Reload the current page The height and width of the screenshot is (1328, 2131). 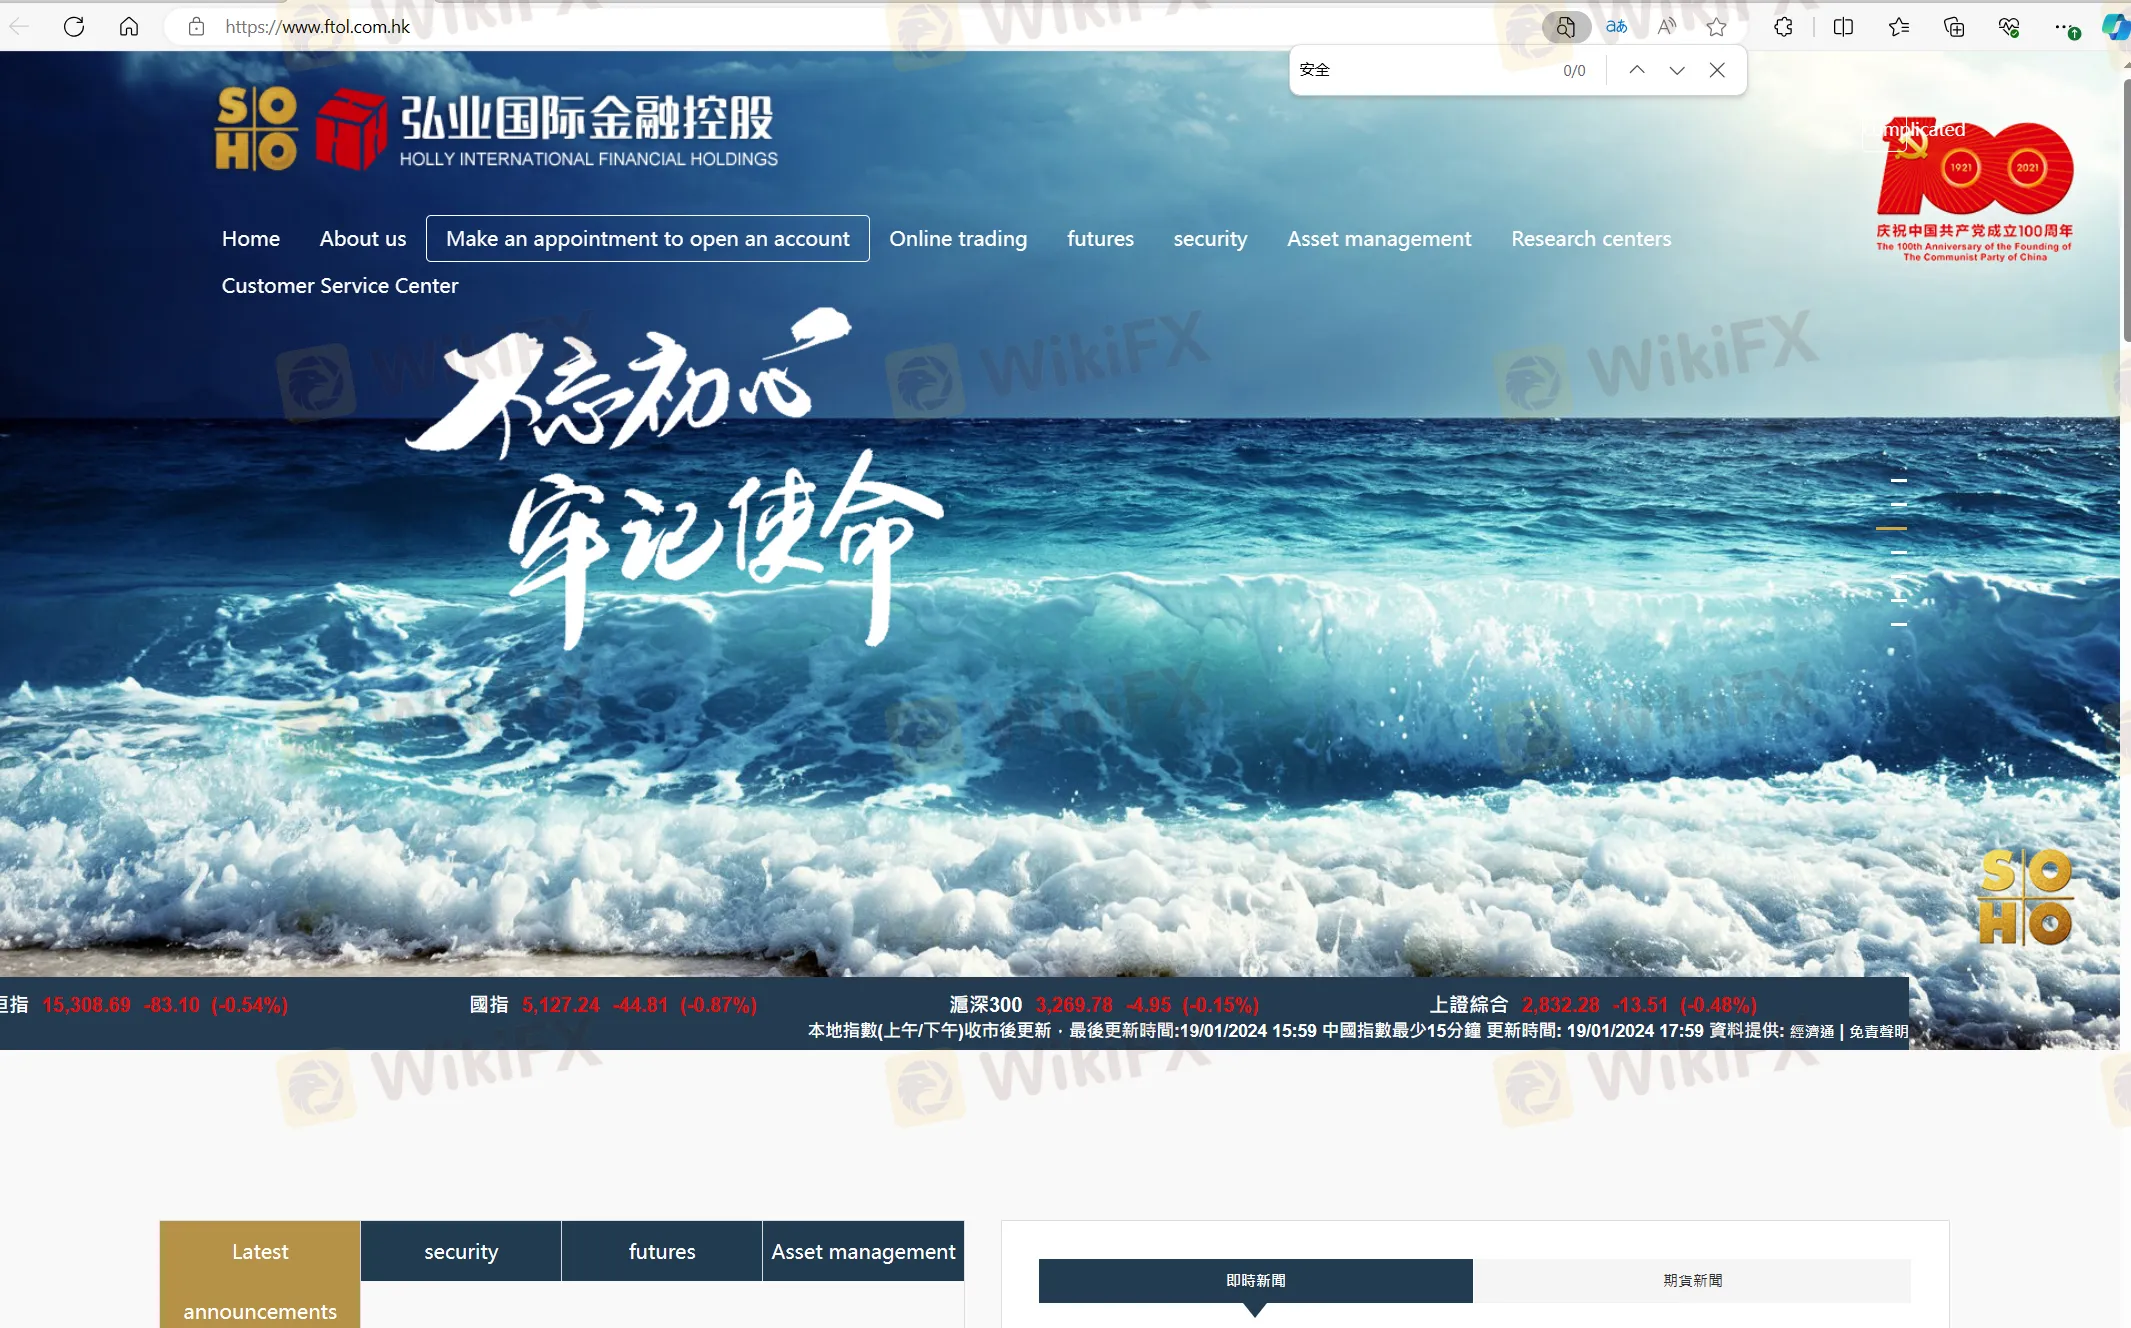coord(73,26)
